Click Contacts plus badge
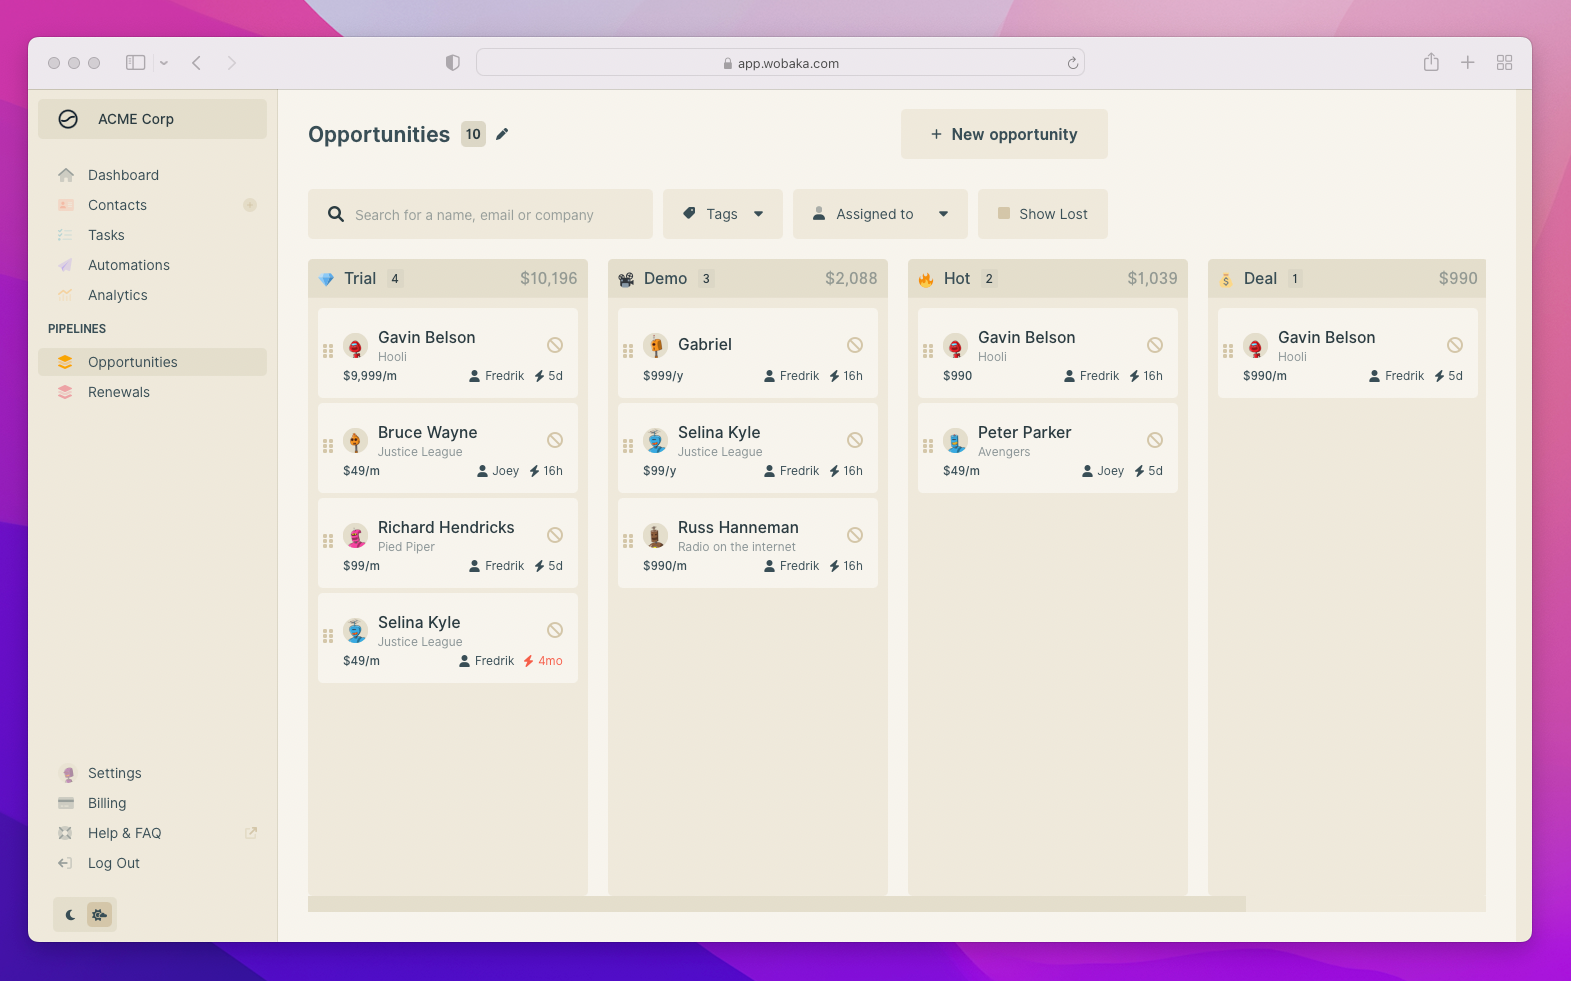The image size is (1571, 981). click(250, 205)
